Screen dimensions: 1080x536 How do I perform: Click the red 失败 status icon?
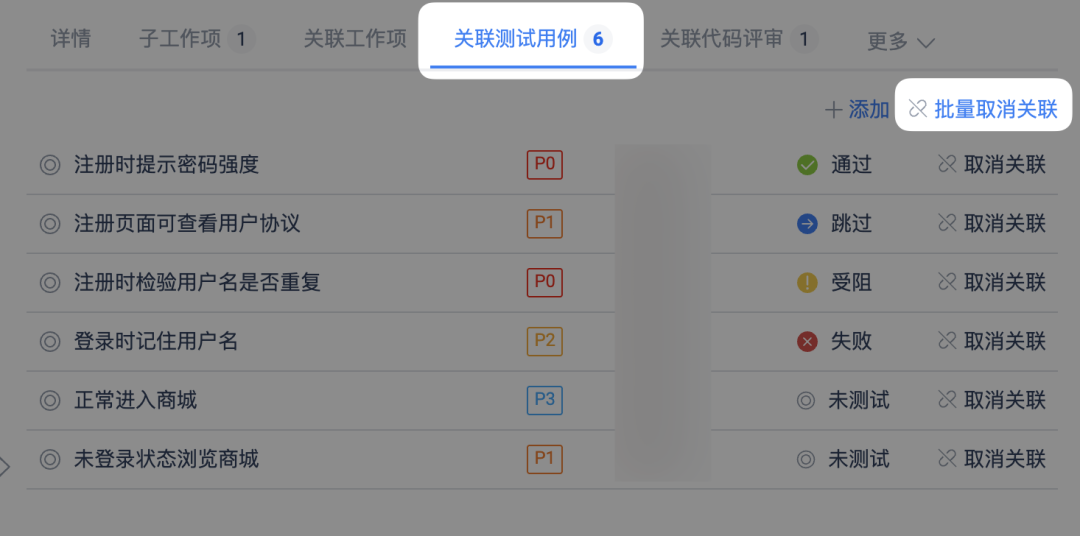(x=807, y=342)
